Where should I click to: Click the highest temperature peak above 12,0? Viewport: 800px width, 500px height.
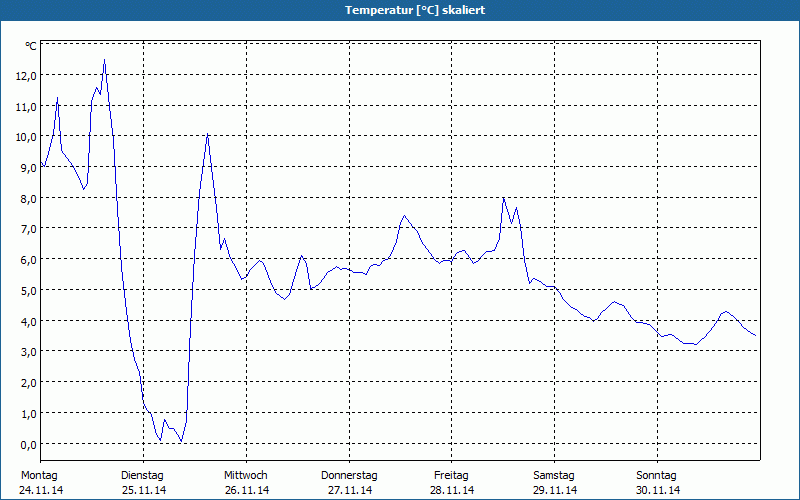[105, 60]
